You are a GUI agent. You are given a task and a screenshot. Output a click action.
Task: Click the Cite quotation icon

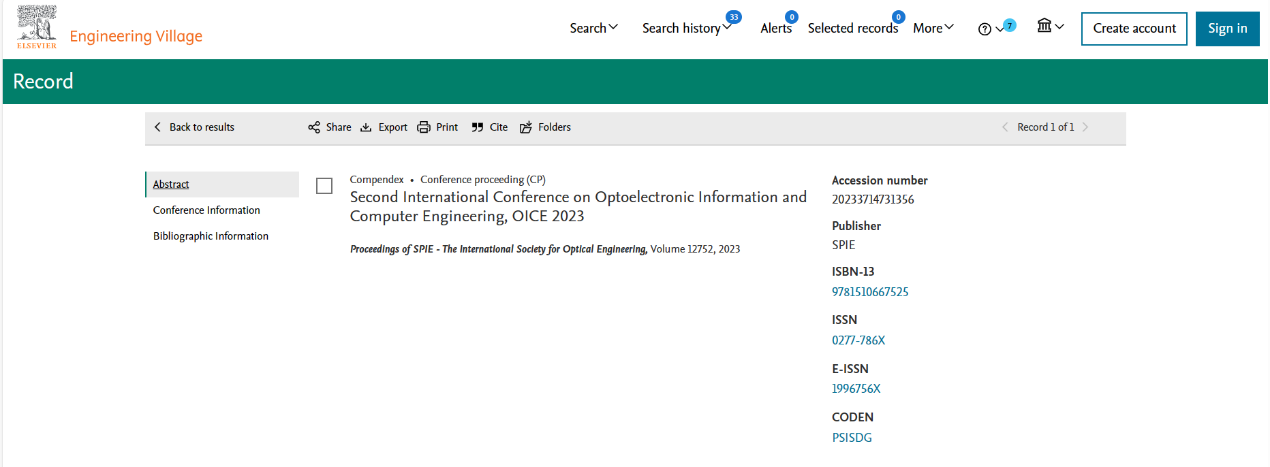(x=477, y=127)
